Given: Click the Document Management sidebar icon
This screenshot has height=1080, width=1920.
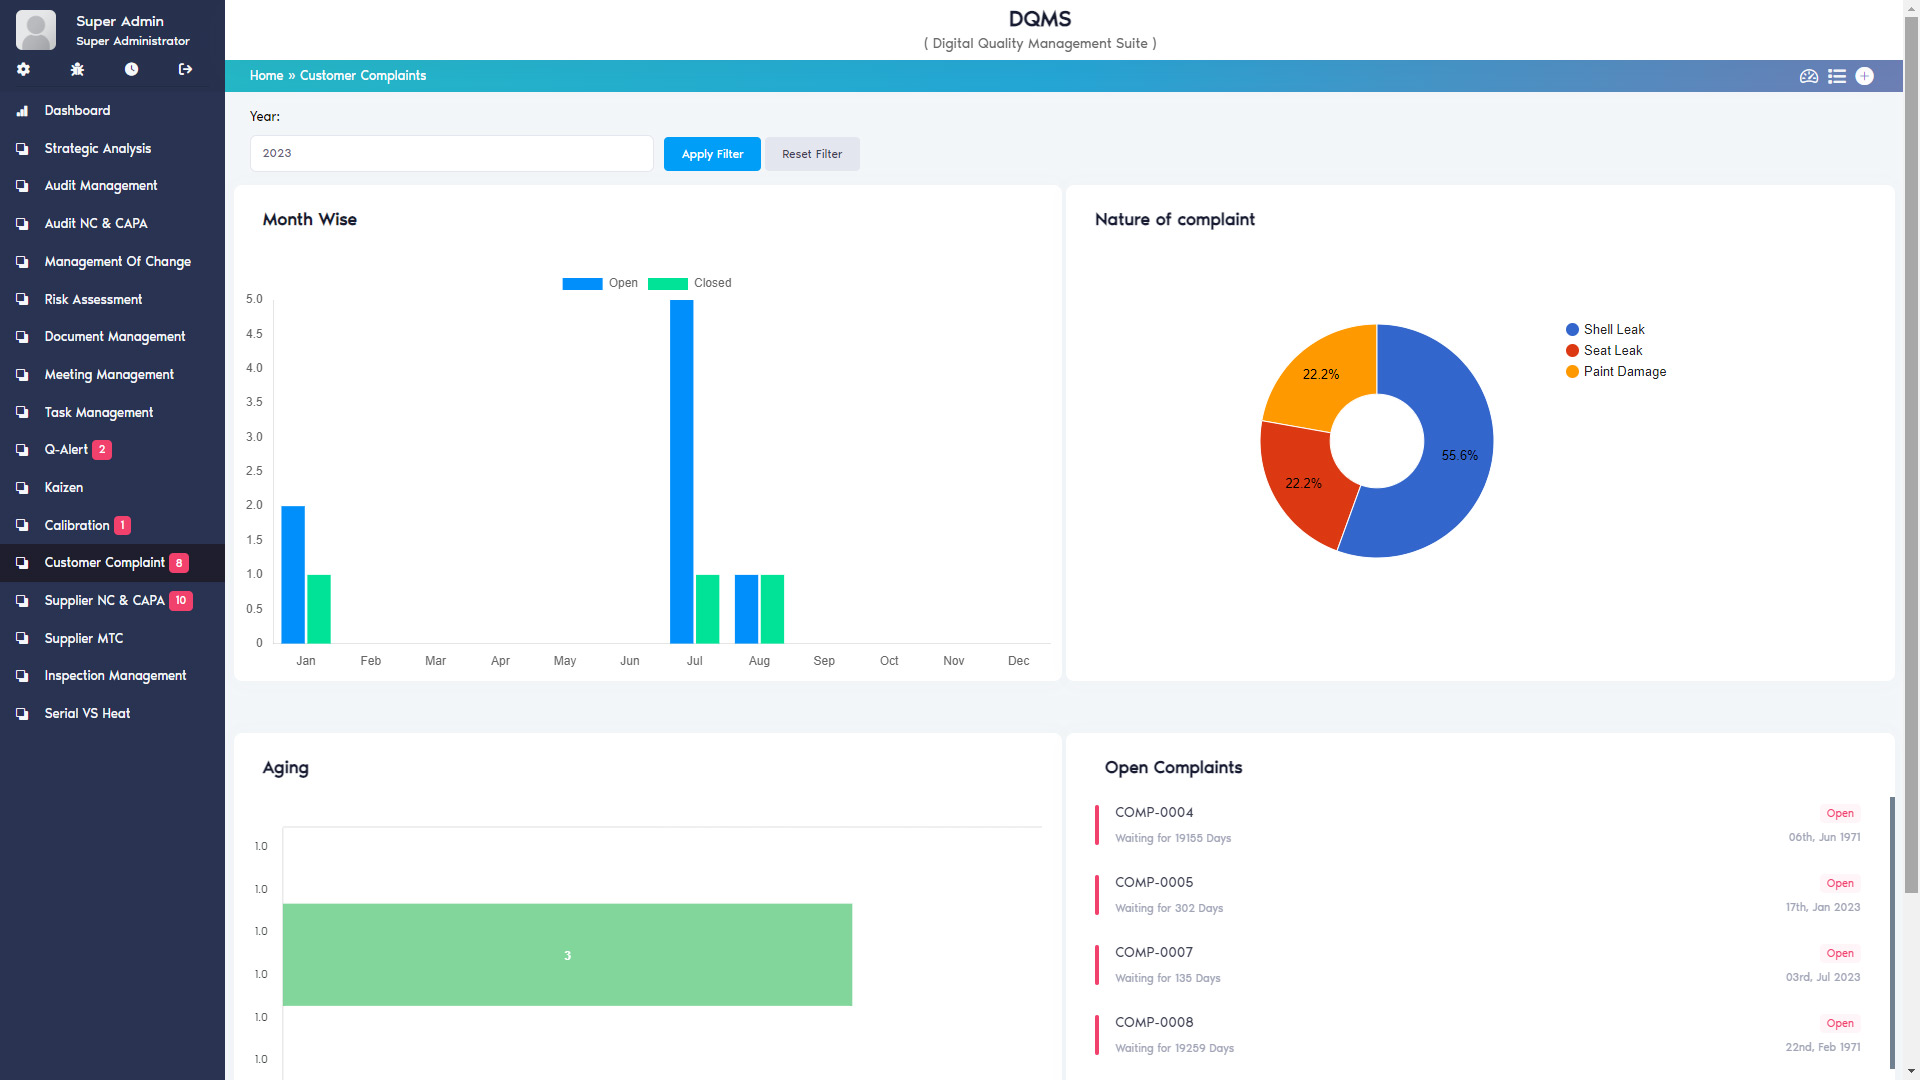Looking at the screenshot, I should pyautogui.click(x=22, y=337).
